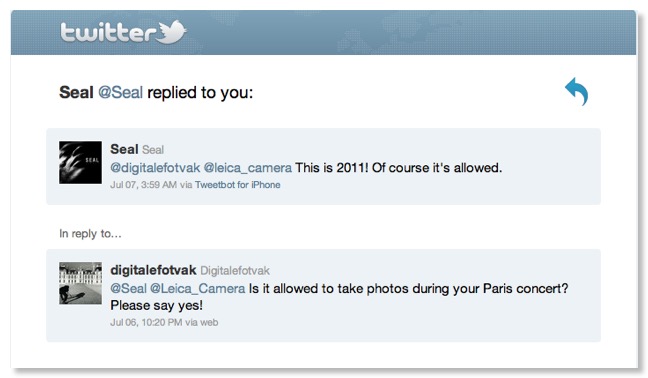Screen dimensions: 648x378
Task: Open the 'Jul 07, 3:59 AM' timestamp
Action: point(143,185)
